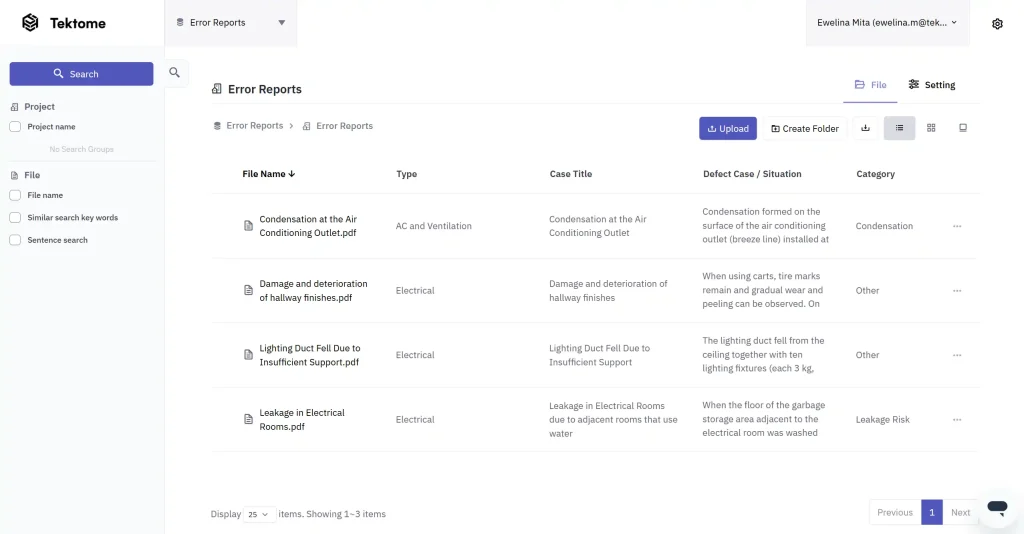This screenshot has width=1024, height=534.
Task: Click the download icon next to Create Folder
Action: pyautogui.click(x=865, y=128)
